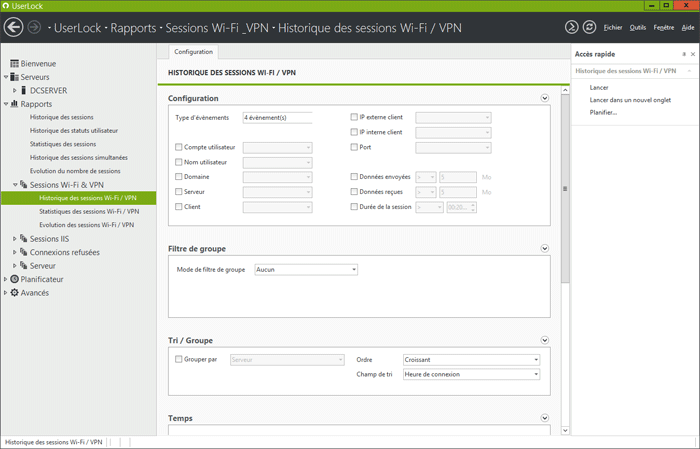Expand the Connexions refusées tree node
The width and height of the screenshot is (700, 449).
15,252
